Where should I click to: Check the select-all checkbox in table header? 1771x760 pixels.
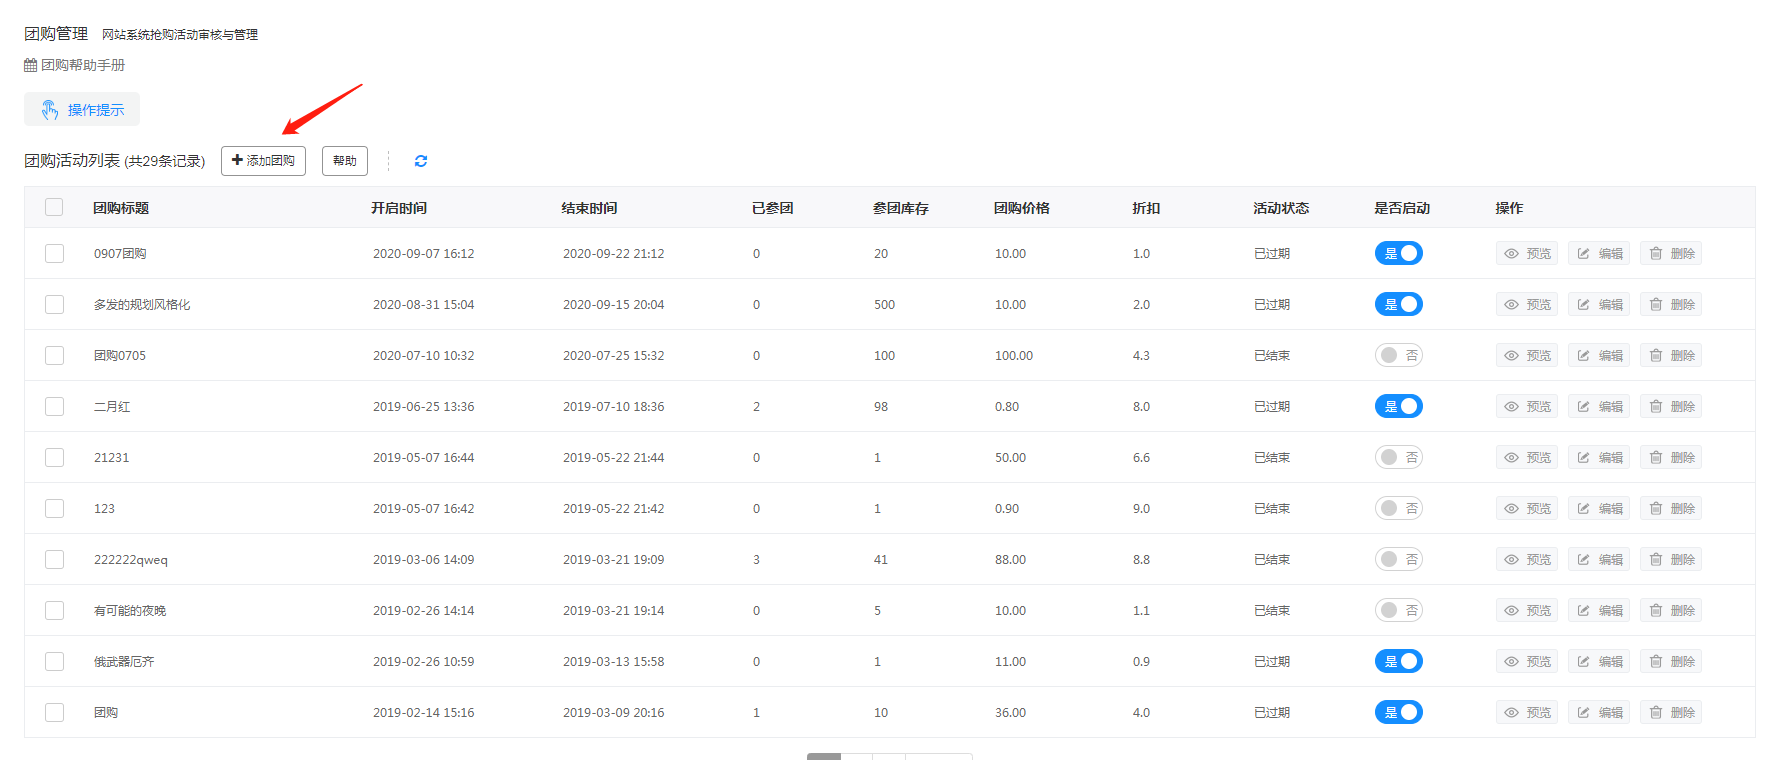coord(54,207)
